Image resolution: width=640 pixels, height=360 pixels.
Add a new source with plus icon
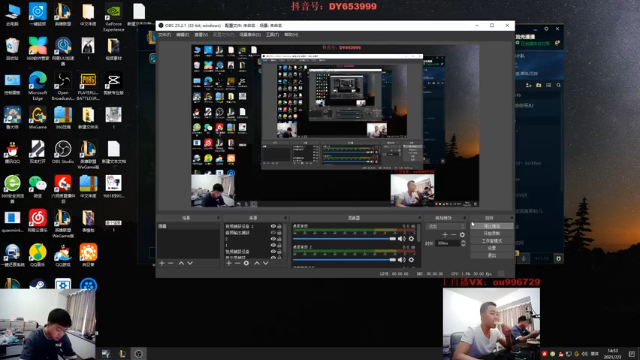pyautogui.click(x=229, y=263)
